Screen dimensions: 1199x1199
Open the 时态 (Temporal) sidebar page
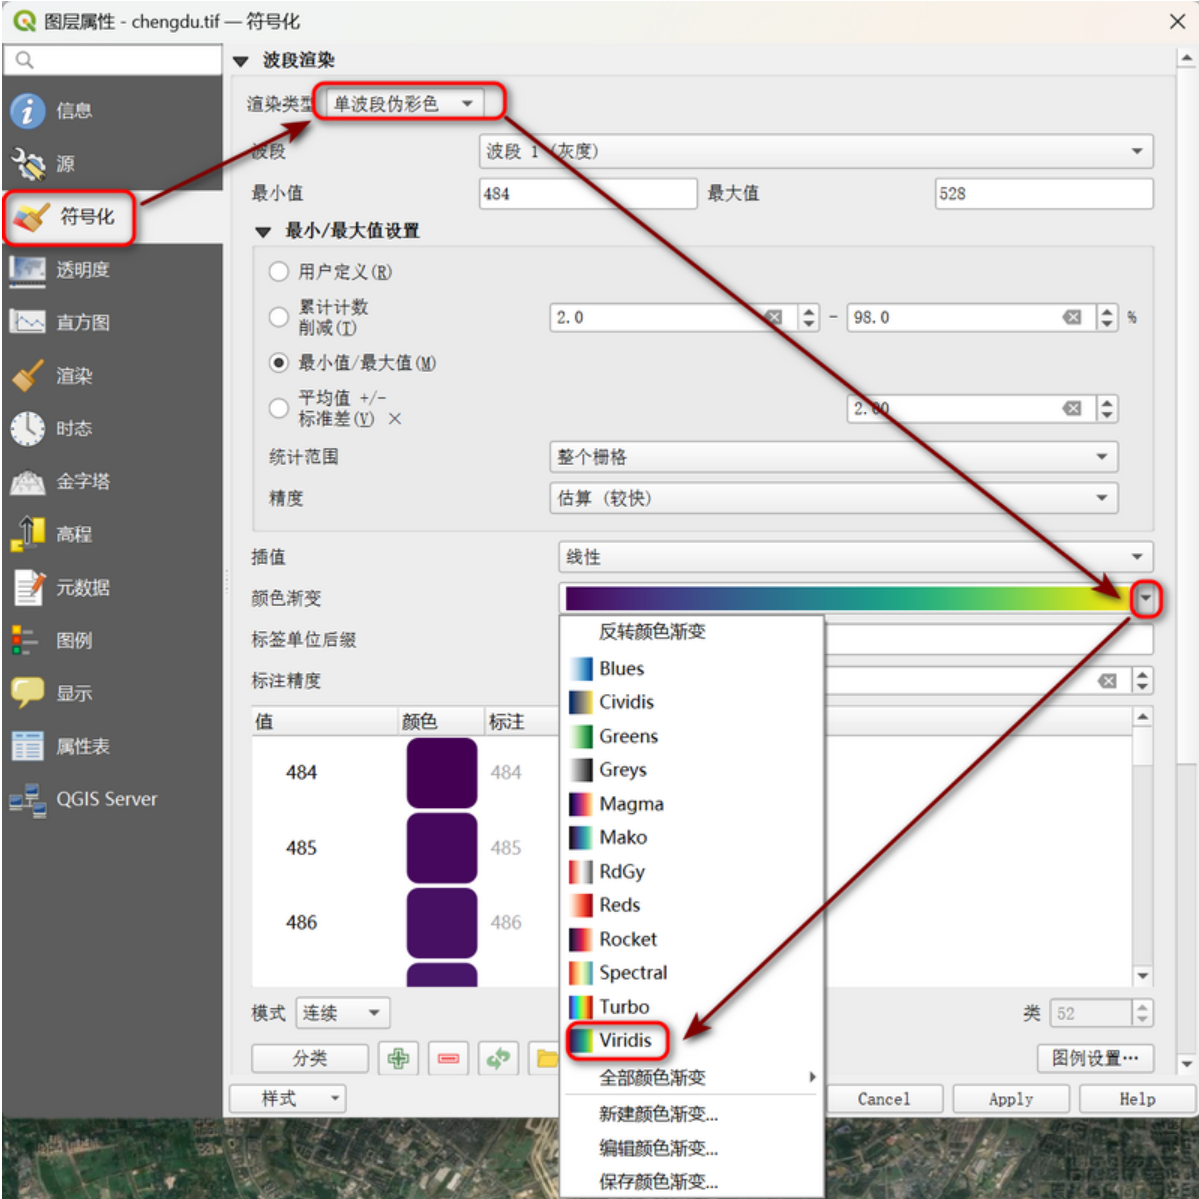(x=112, y=428)
